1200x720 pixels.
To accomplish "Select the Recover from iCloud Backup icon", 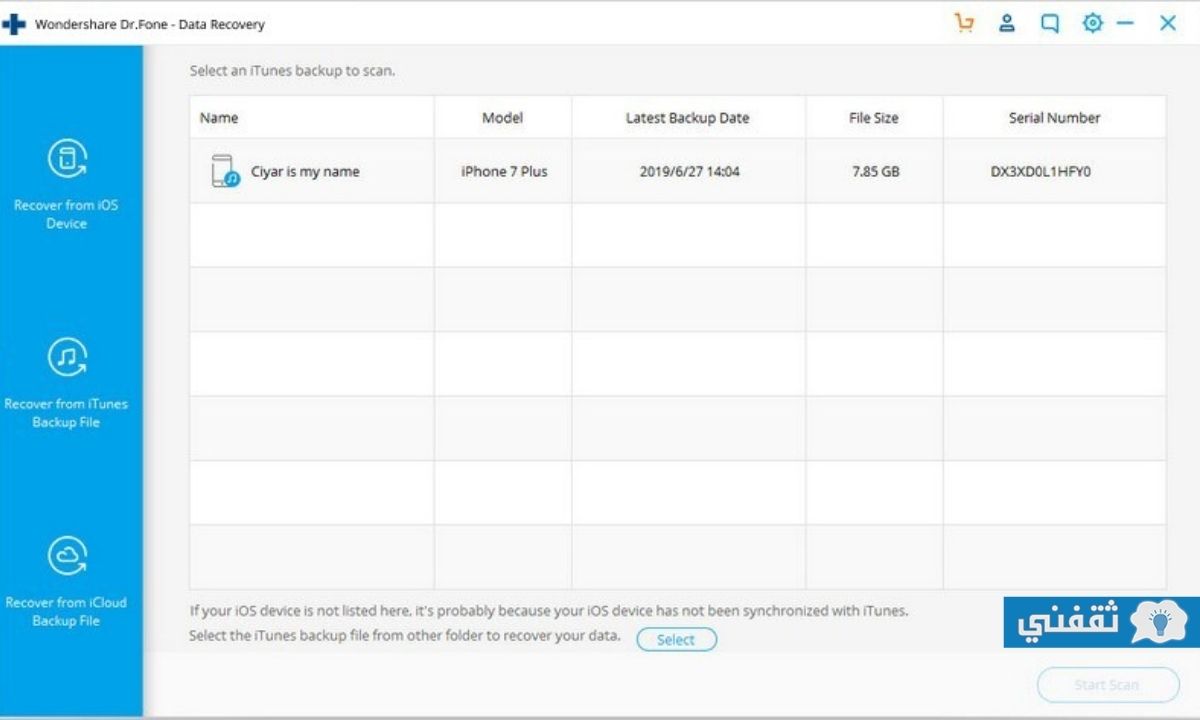I will click(x=67, y=556).
